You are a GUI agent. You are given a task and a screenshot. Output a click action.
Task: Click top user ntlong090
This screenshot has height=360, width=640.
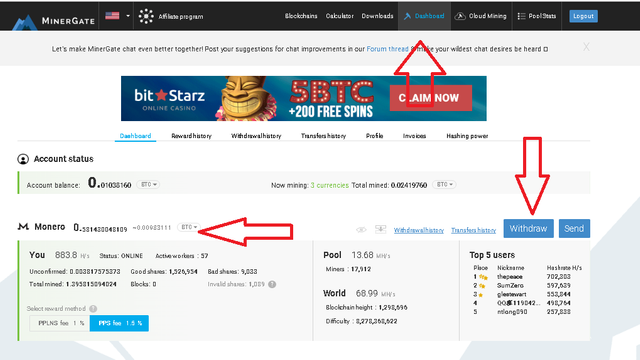click(512, 312)
